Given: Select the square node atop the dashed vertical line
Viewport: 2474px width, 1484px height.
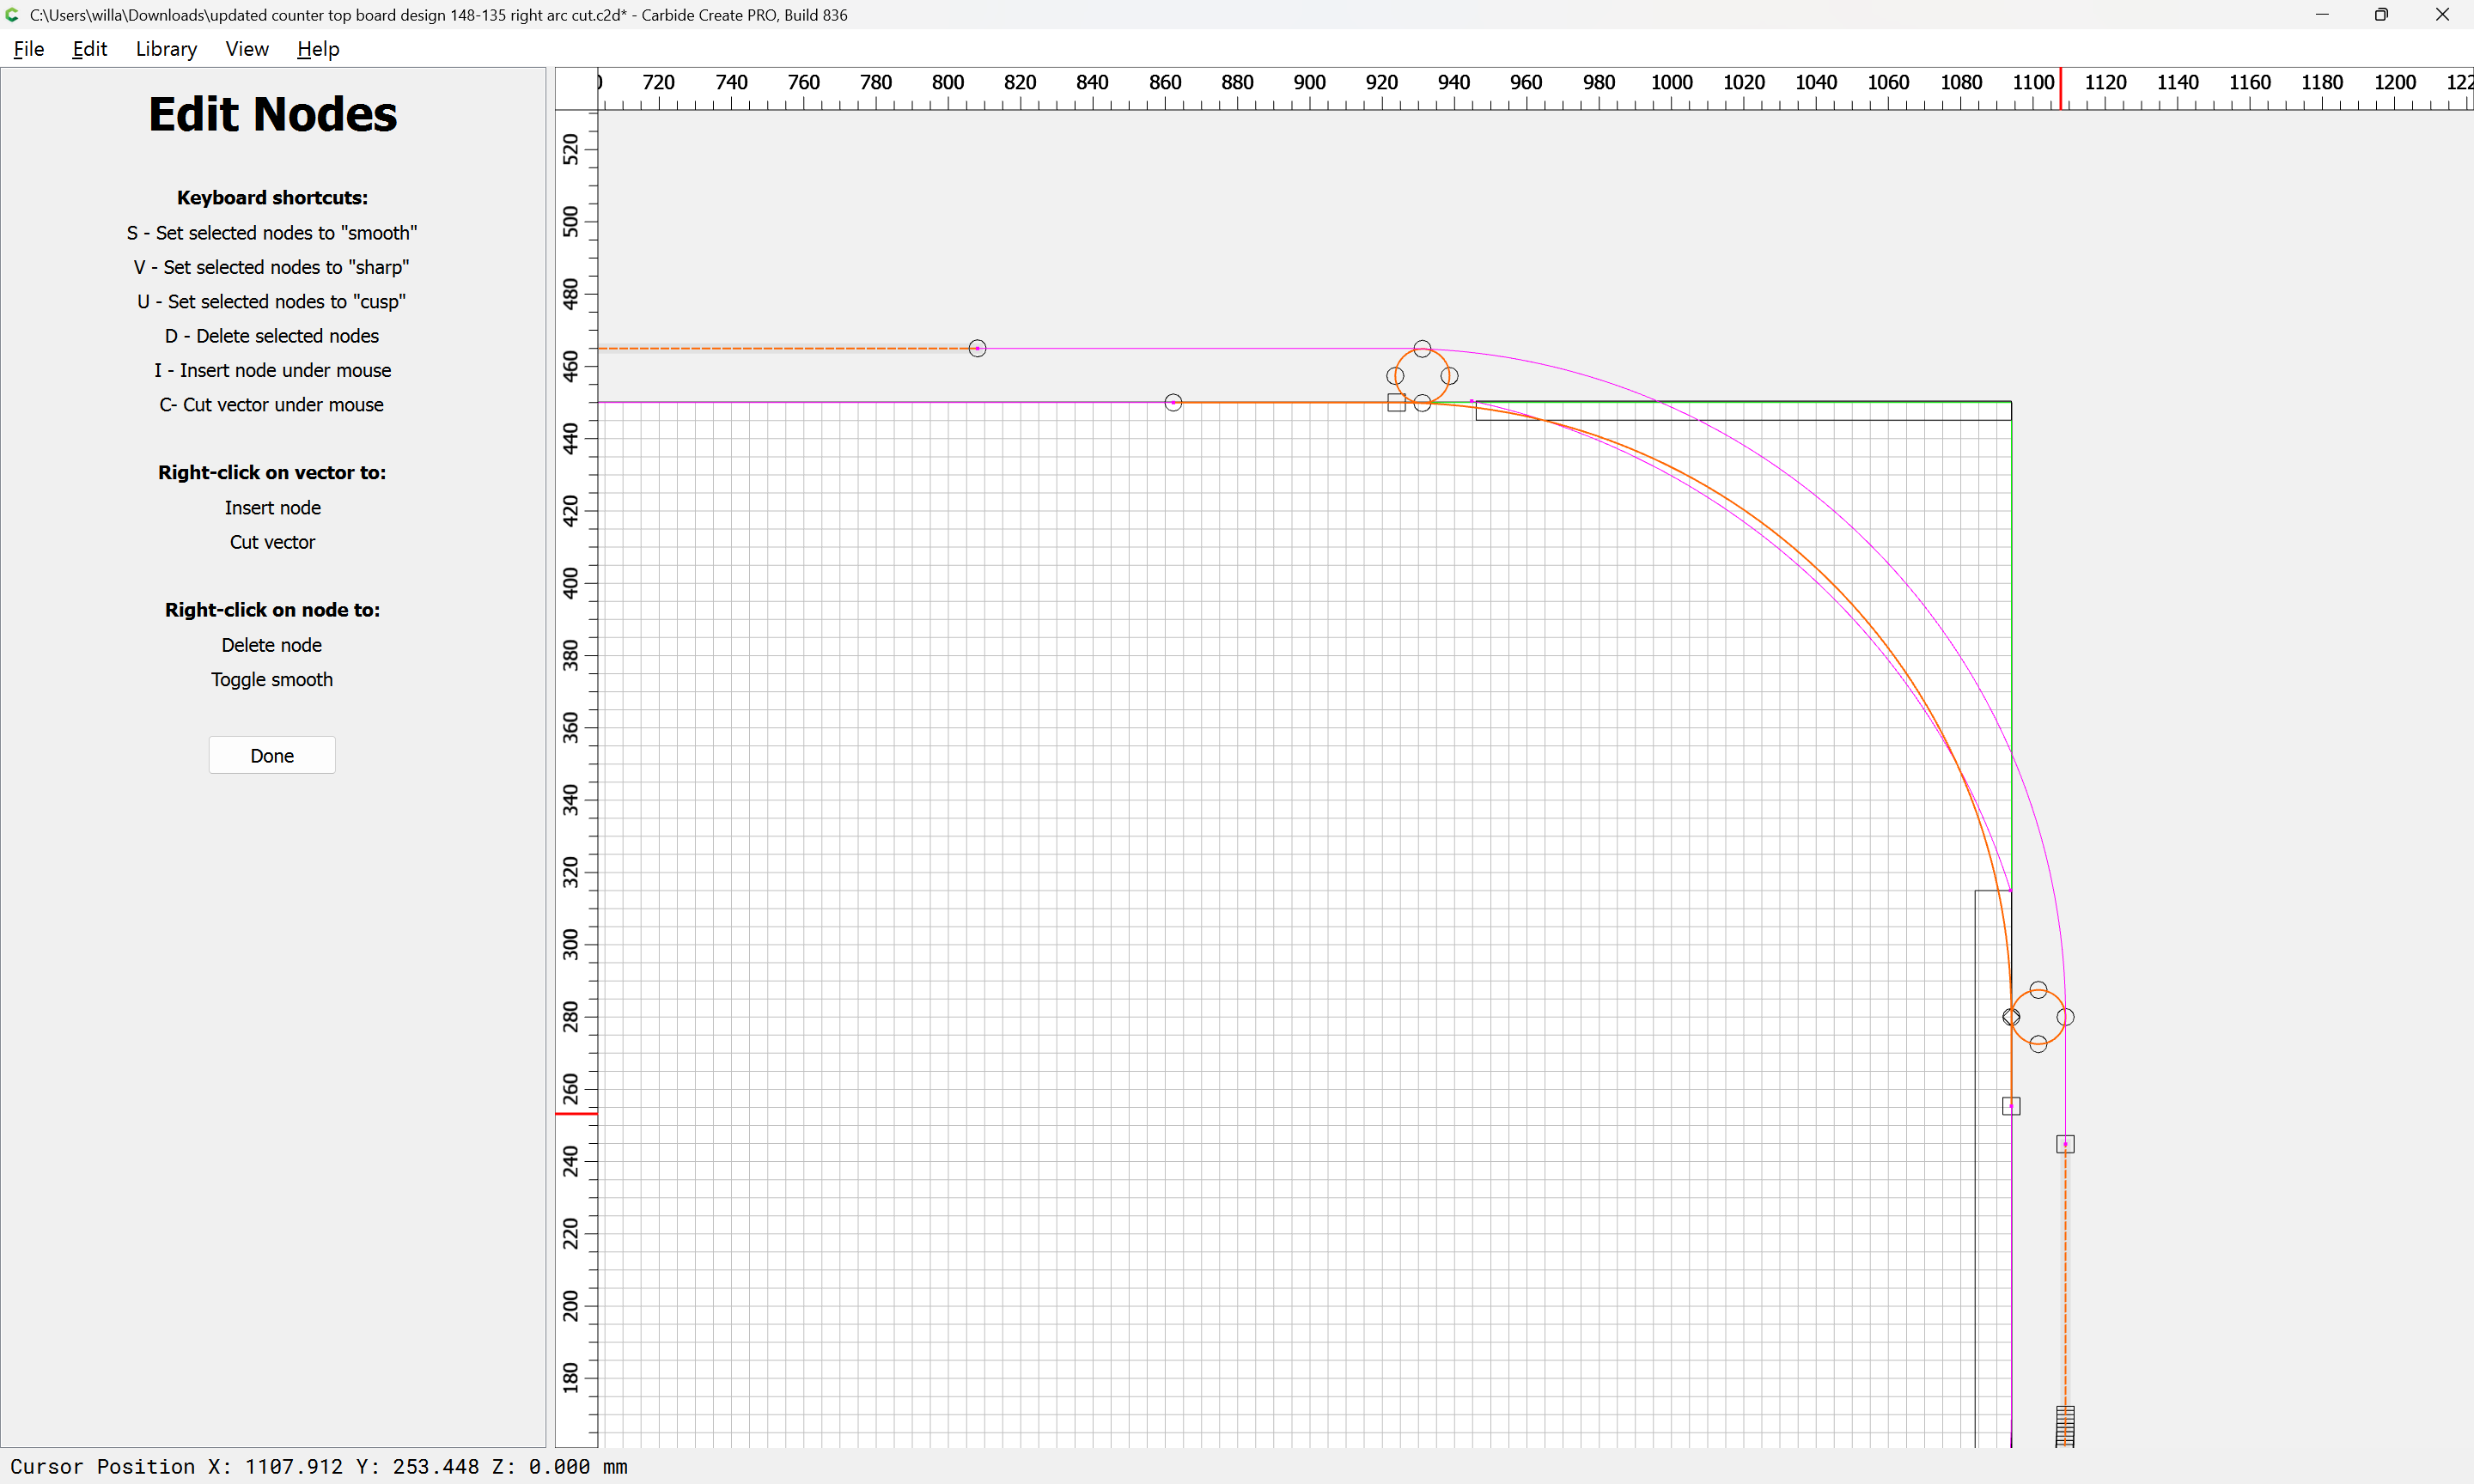Looking at the screenshot, I should tap(2065, 1144).
